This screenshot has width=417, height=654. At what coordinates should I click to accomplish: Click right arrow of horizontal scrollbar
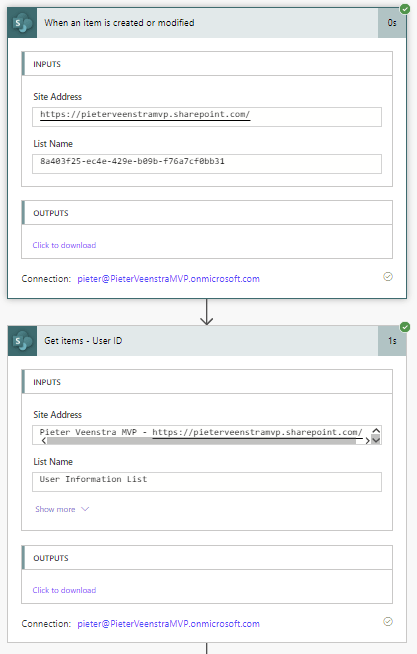[x=367, y=441]
